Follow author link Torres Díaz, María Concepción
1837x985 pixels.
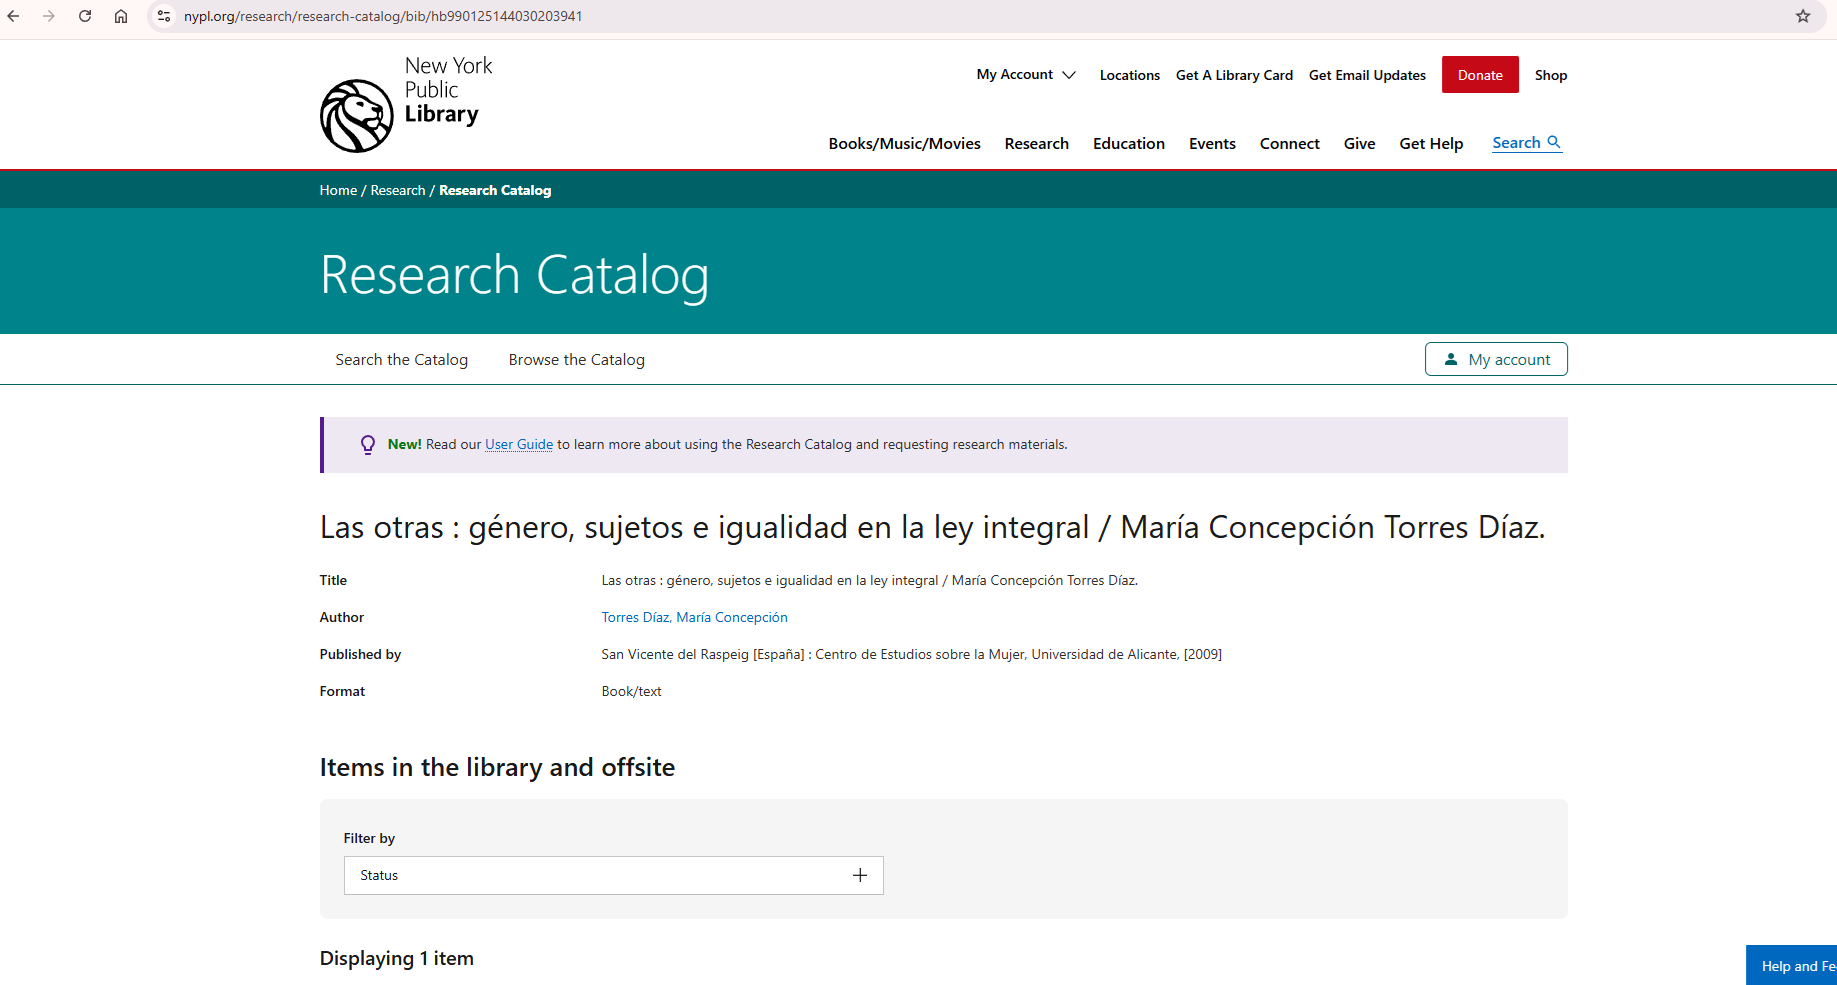(694, 618)
